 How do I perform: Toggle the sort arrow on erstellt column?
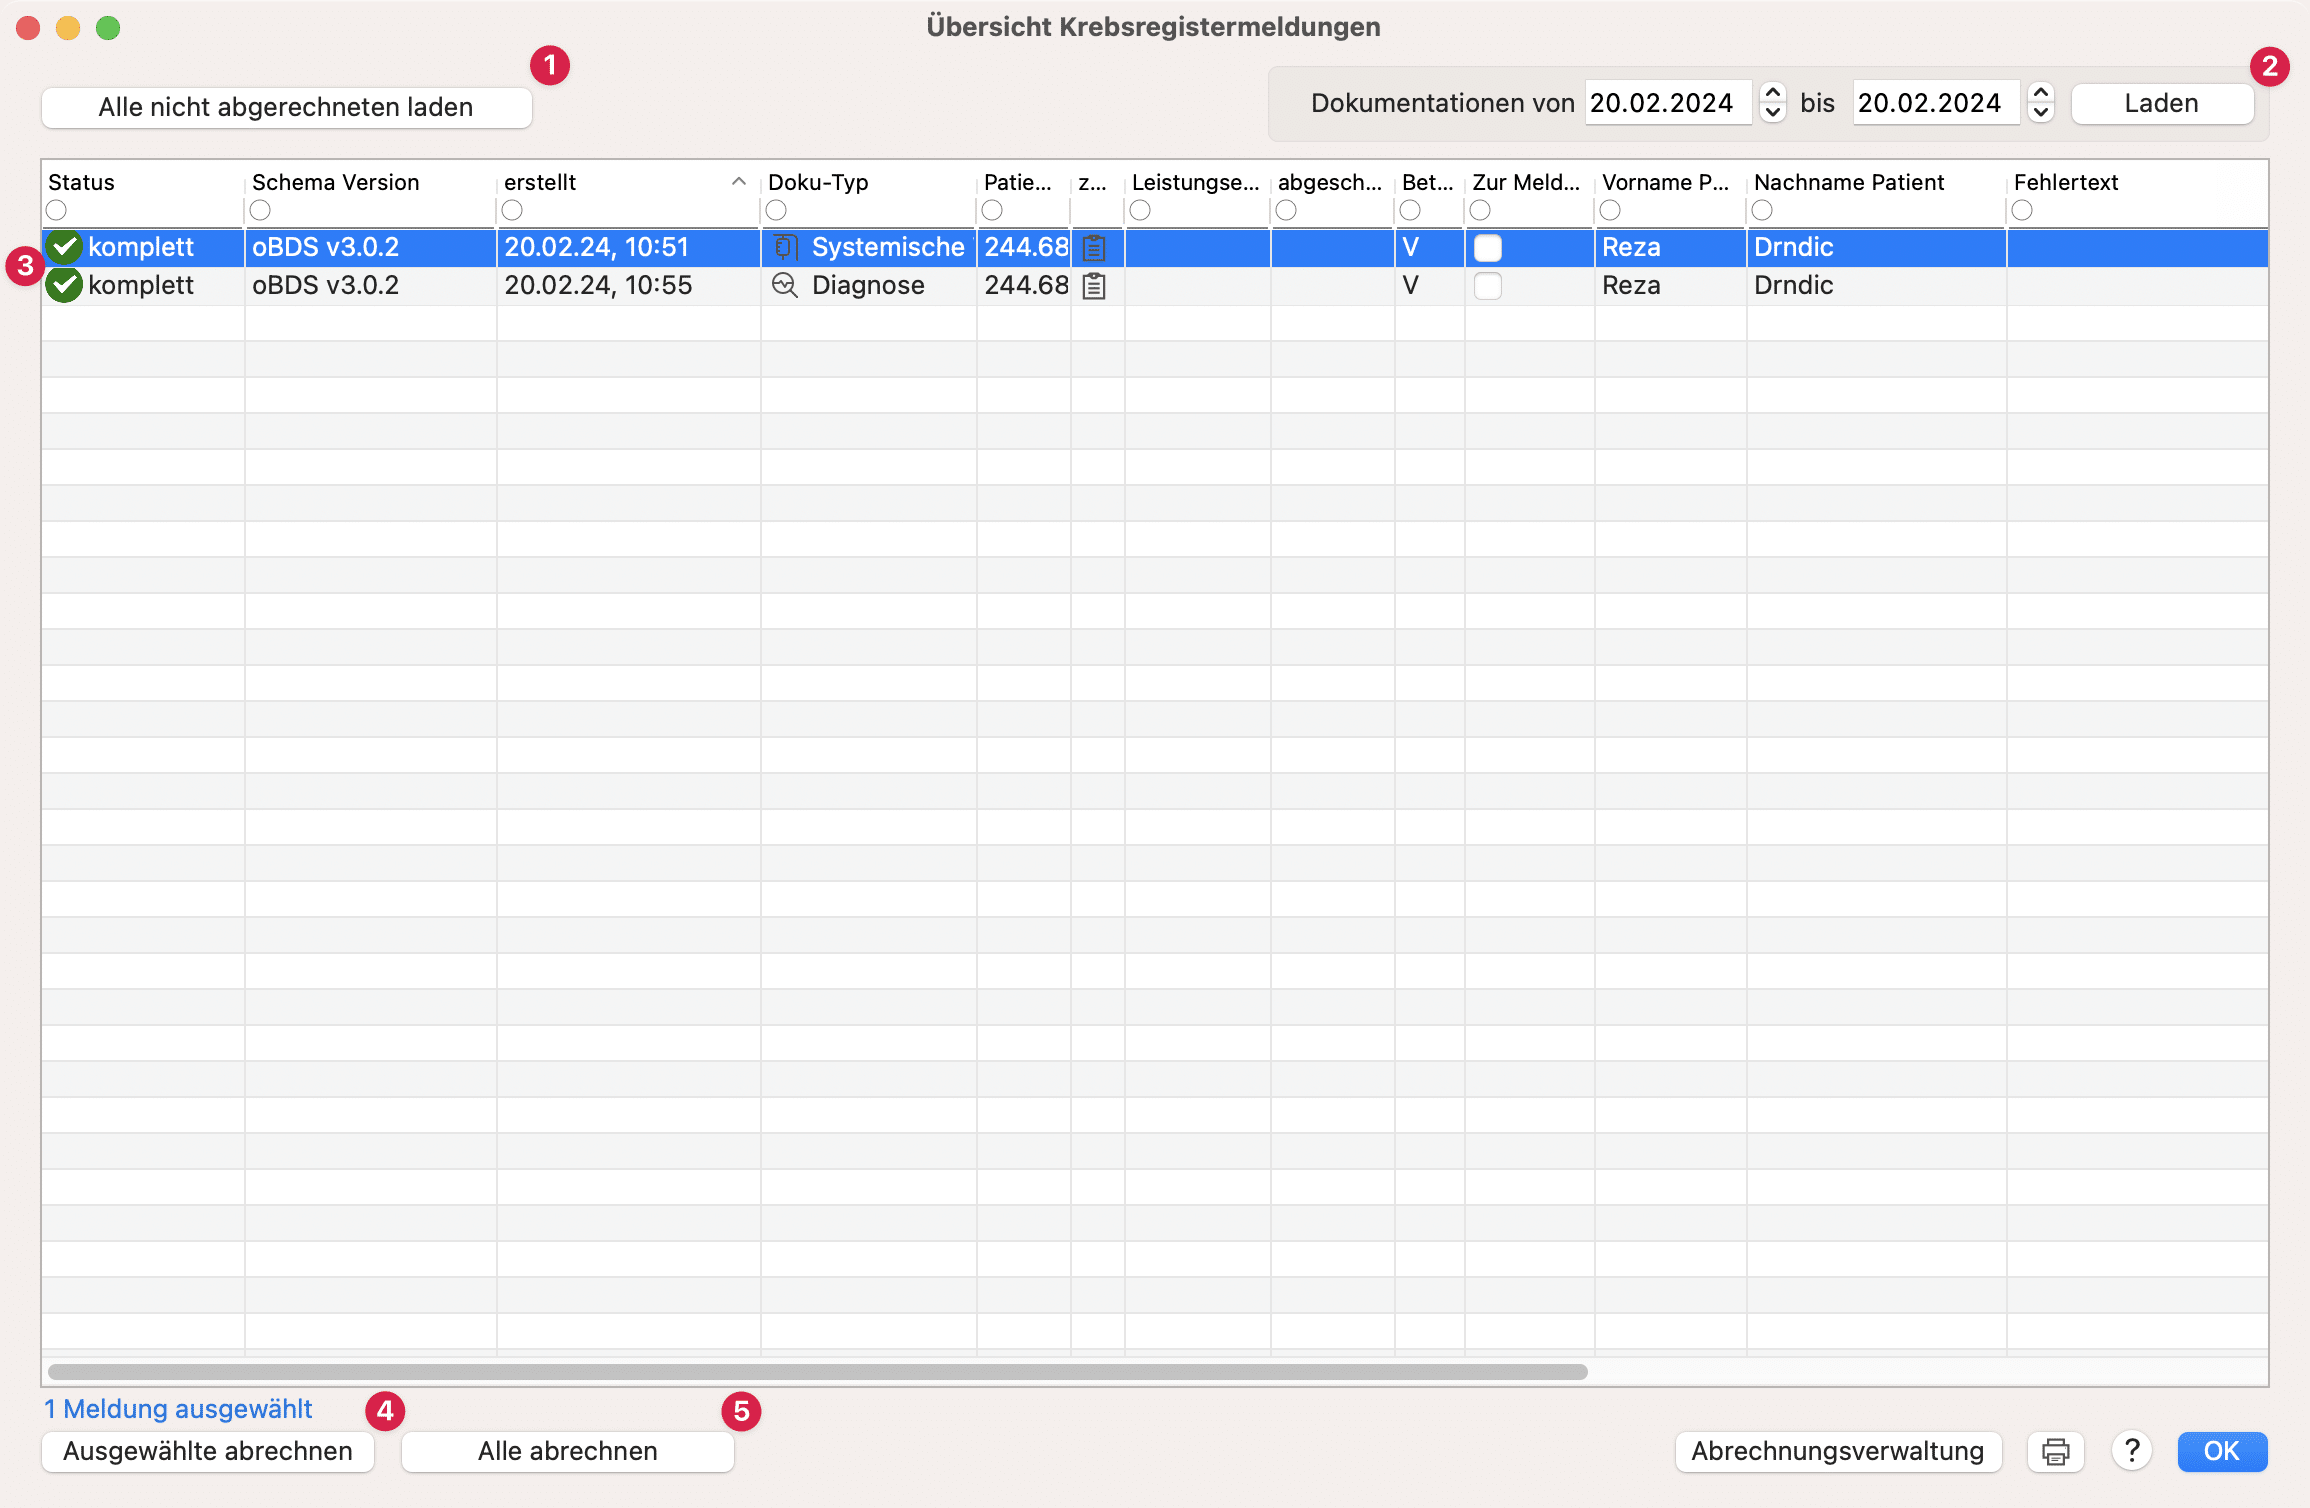point(739,182)
